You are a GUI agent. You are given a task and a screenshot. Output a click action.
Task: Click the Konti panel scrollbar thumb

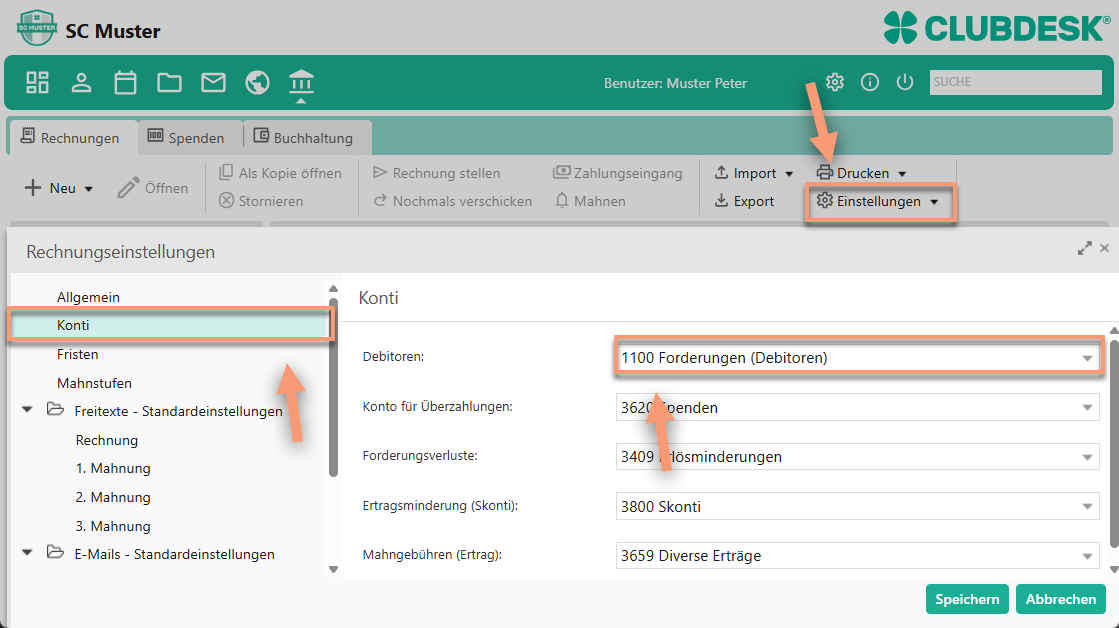pyautogui.click(x=1114, y=442)
